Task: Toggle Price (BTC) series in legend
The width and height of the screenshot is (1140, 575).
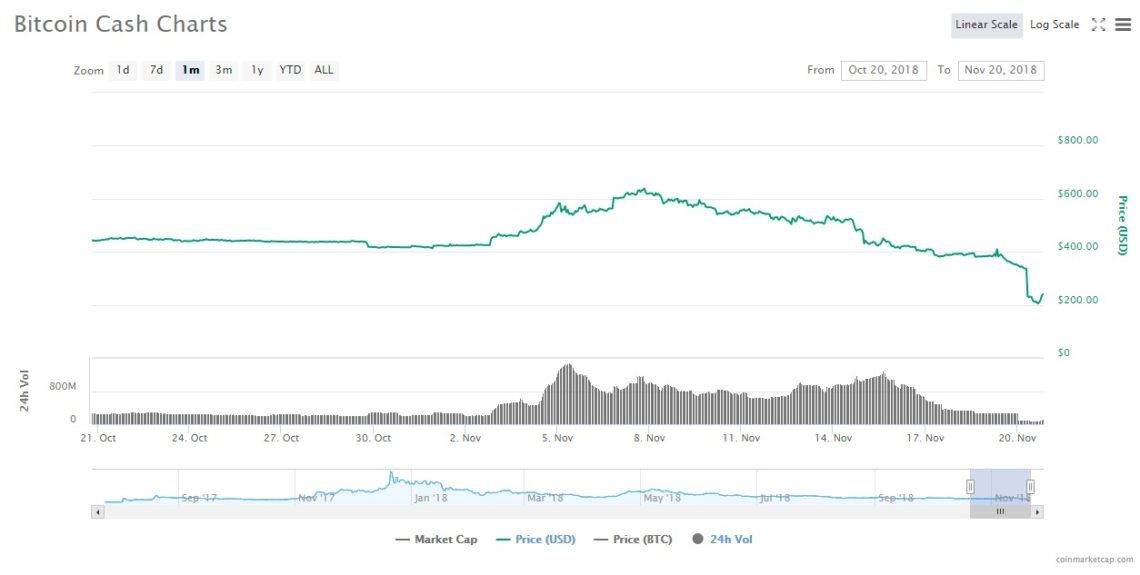Action: click(x=633, y=539)
